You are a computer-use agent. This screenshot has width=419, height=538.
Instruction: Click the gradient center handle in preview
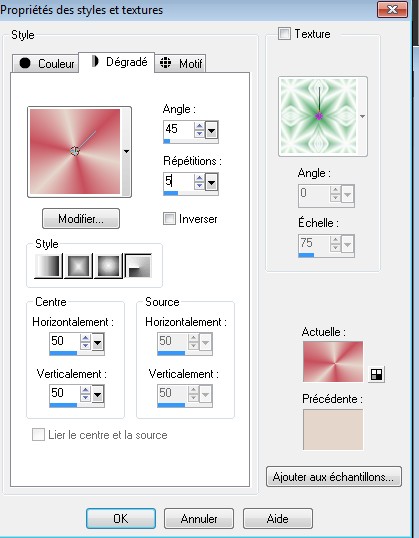click(75, 151)
